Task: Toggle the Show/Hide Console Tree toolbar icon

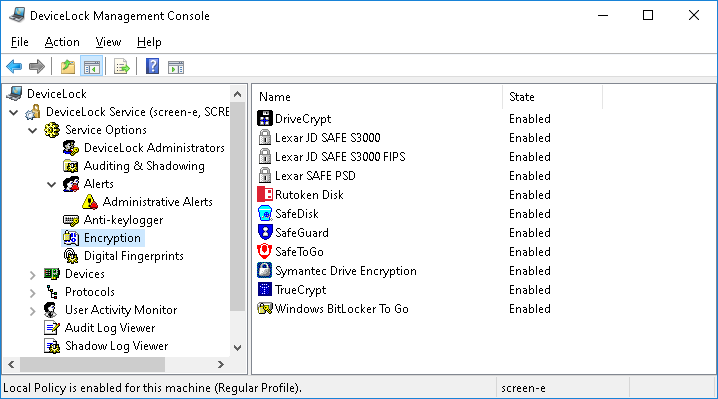Action: (91, 67)
